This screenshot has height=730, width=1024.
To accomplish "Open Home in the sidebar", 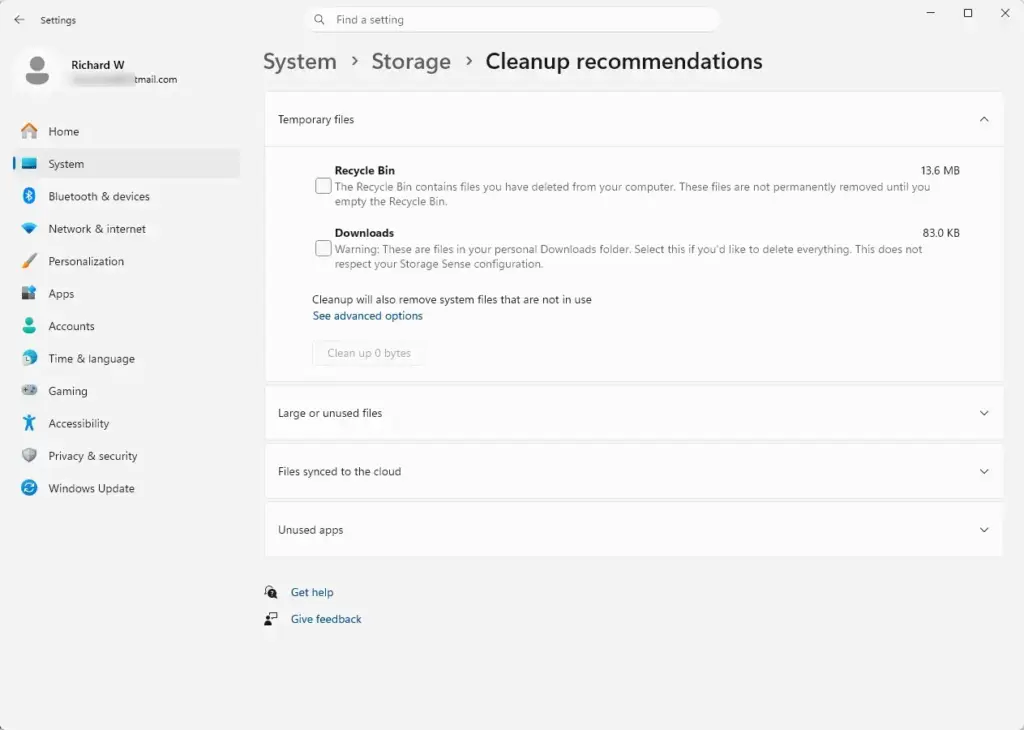I will point(126,131).
